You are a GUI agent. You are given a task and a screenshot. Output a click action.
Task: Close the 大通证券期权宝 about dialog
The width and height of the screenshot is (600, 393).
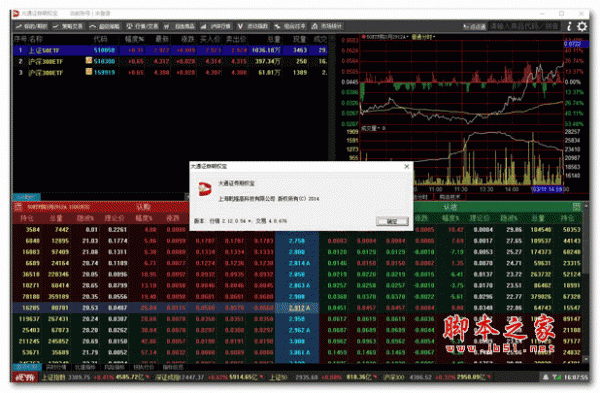tap(407, 166)
